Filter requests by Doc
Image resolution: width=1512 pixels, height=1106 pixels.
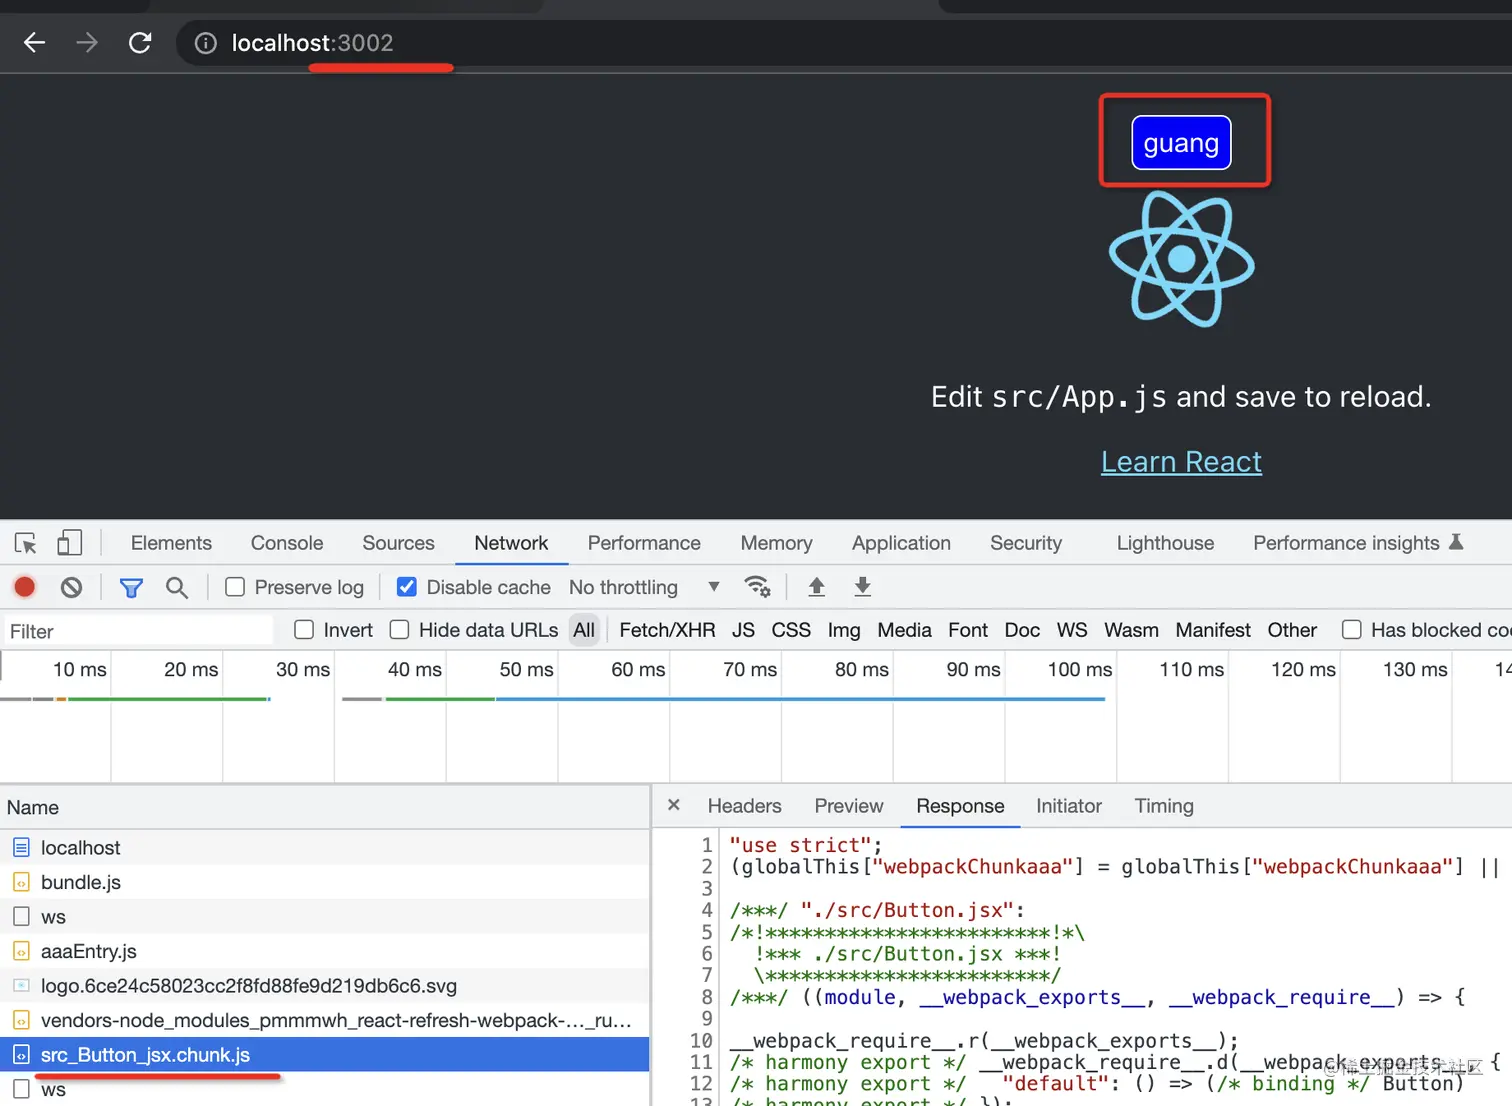[x=1022, y=630]
